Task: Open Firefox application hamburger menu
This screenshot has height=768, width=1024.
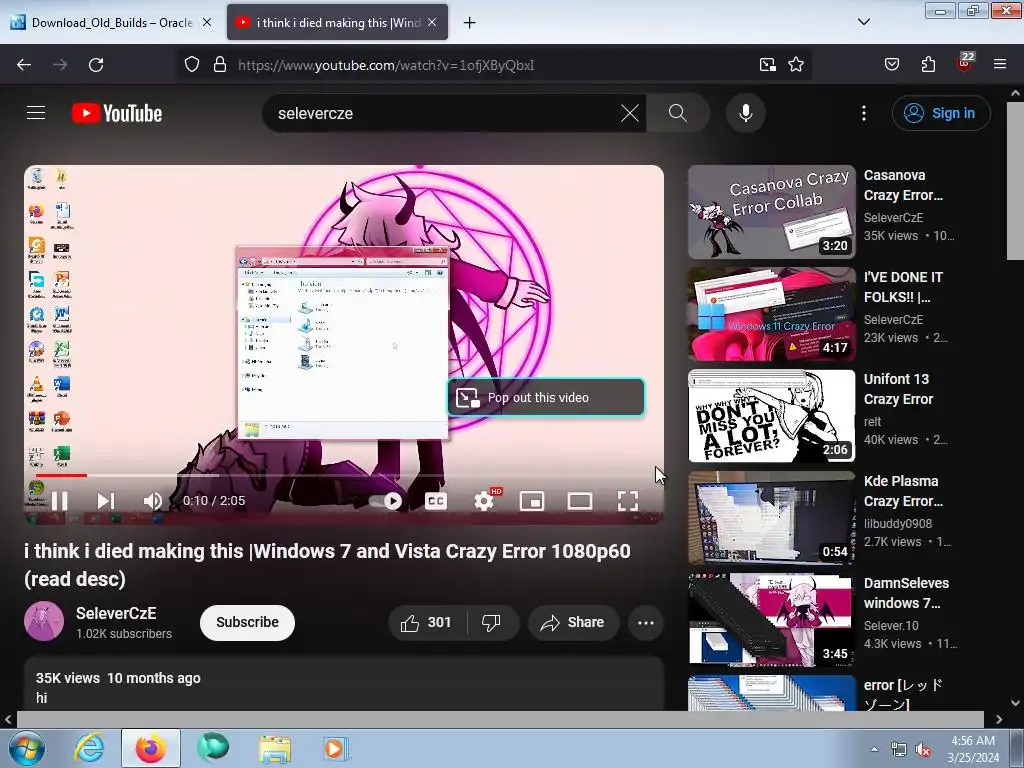Action: click(x=1000, y=65)
